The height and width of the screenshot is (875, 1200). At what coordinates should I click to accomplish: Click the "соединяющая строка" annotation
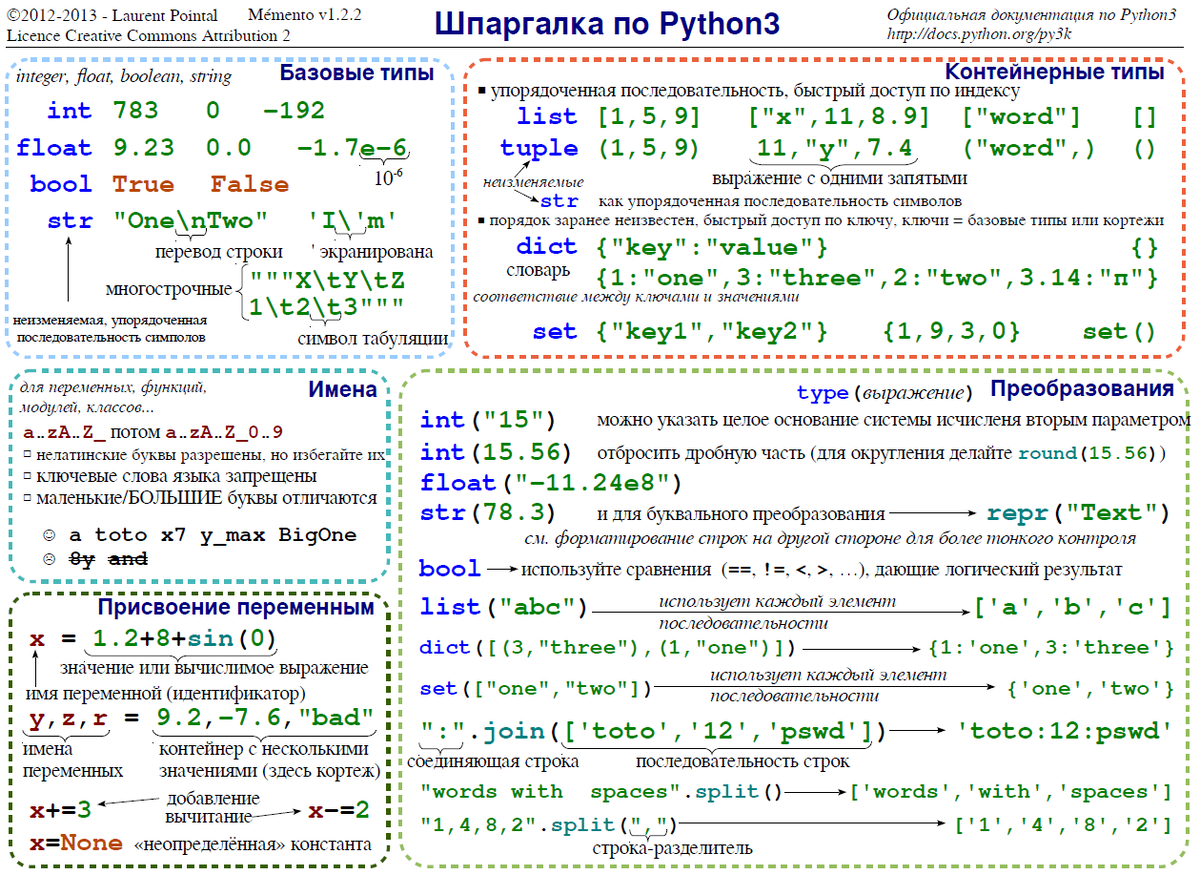coord(494,762)
